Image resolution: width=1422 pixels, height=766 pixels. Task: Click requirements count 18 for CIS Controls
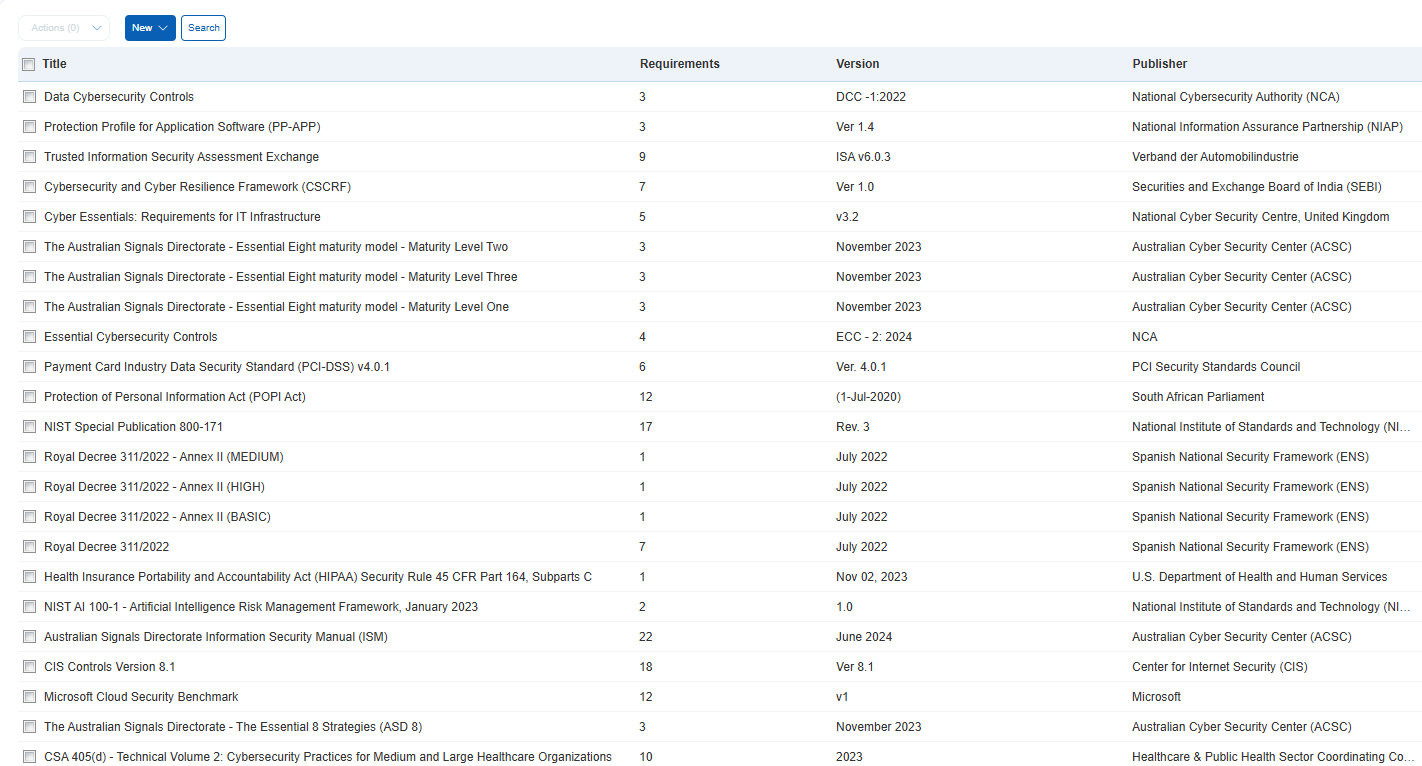tap(646, 667)
